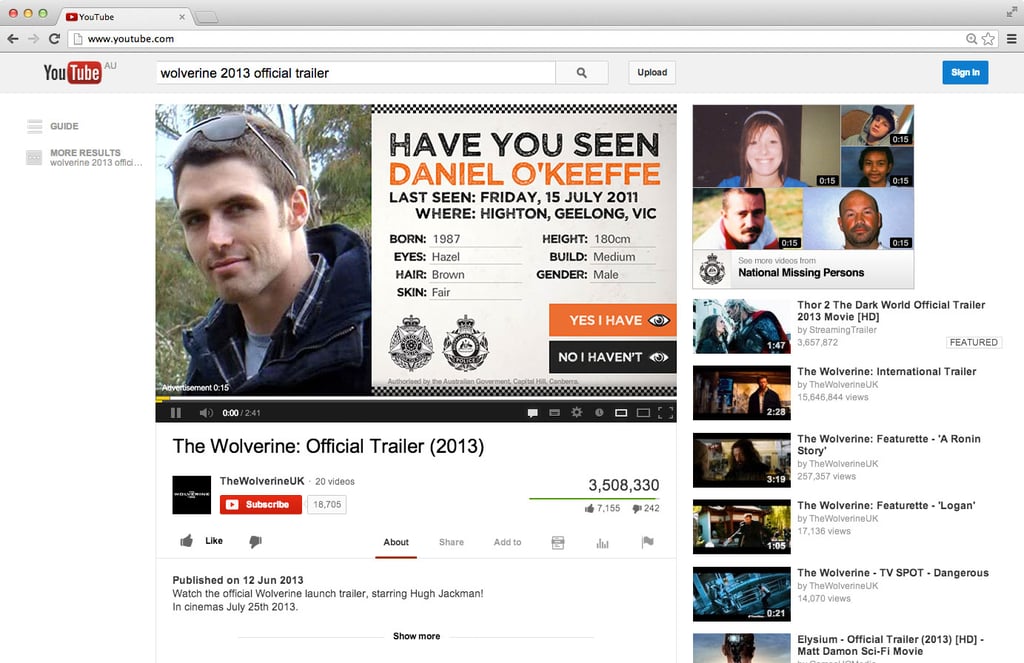Select the Share tab
Image resolution: width=1024 pixels, height=663 pixels.
451,542
